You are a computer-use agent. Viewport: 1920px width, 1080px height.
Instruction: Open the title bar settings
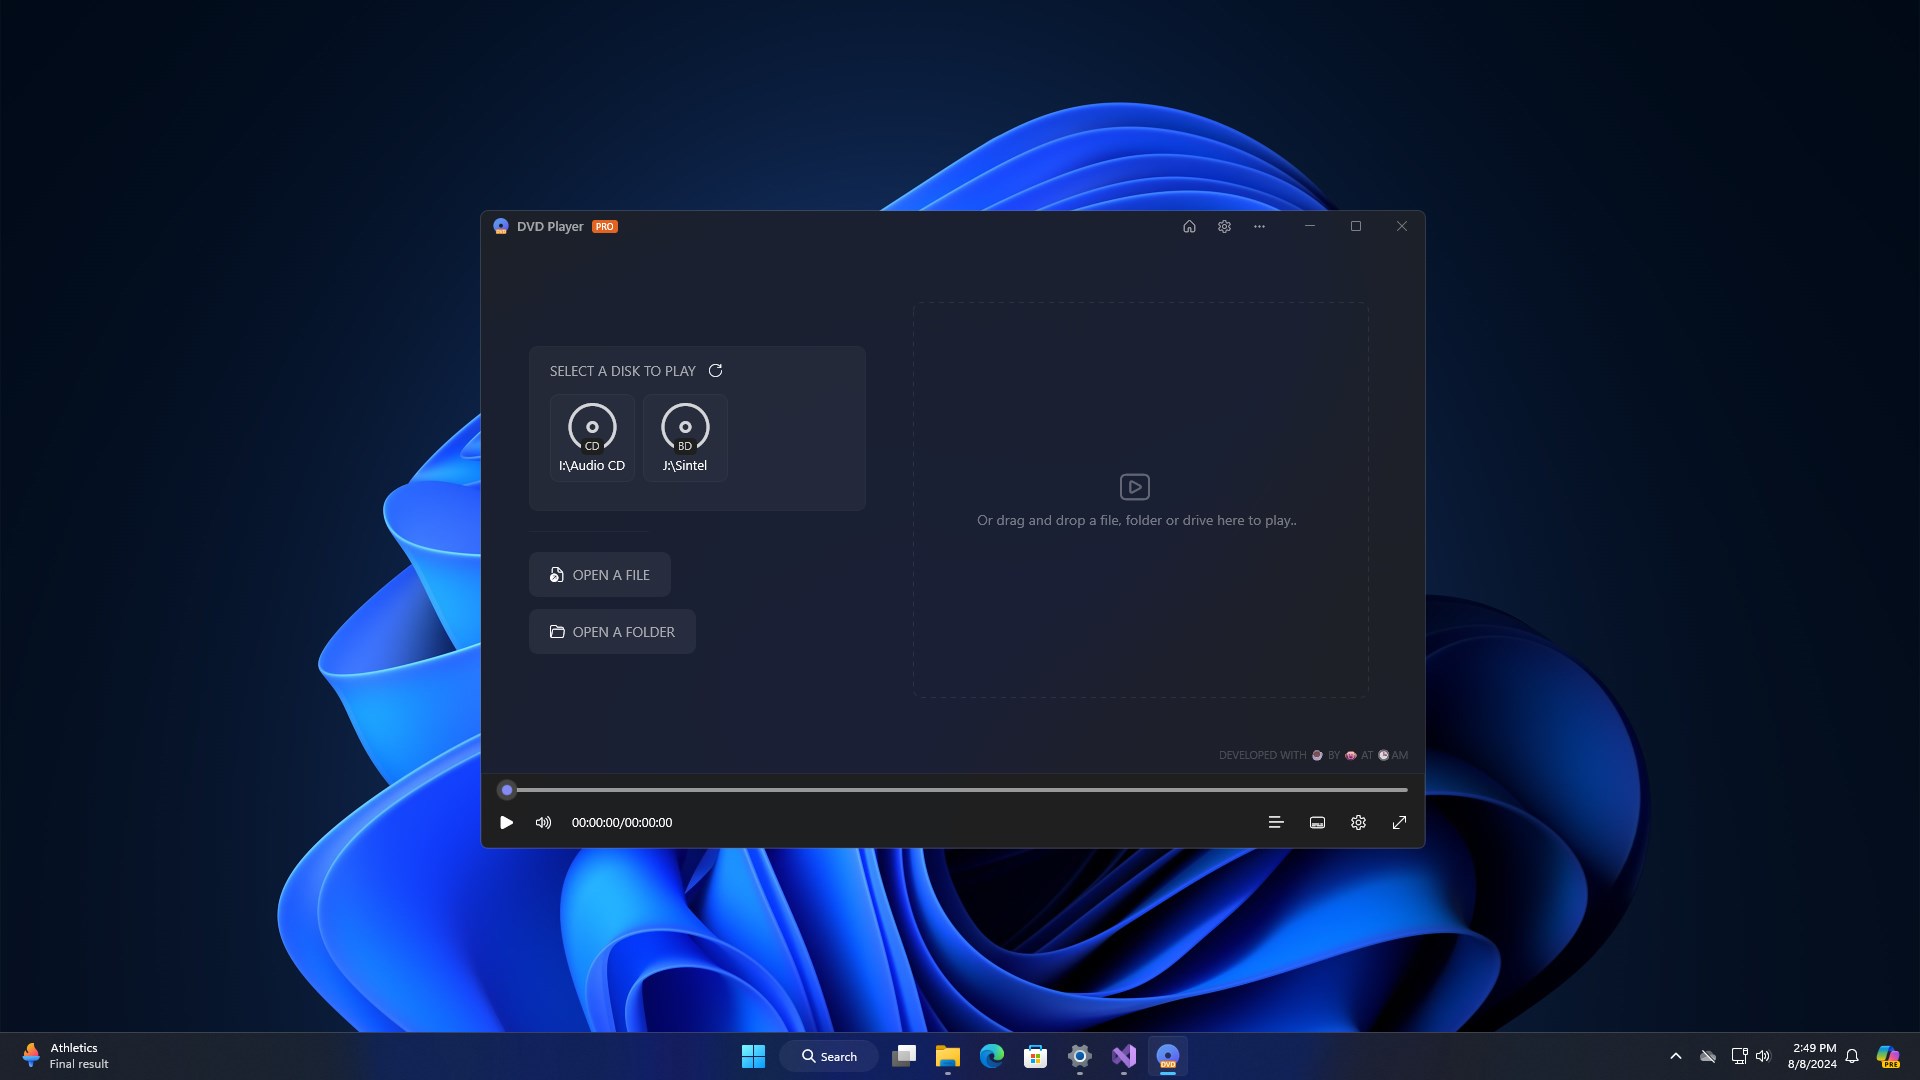coord(1223,226)
